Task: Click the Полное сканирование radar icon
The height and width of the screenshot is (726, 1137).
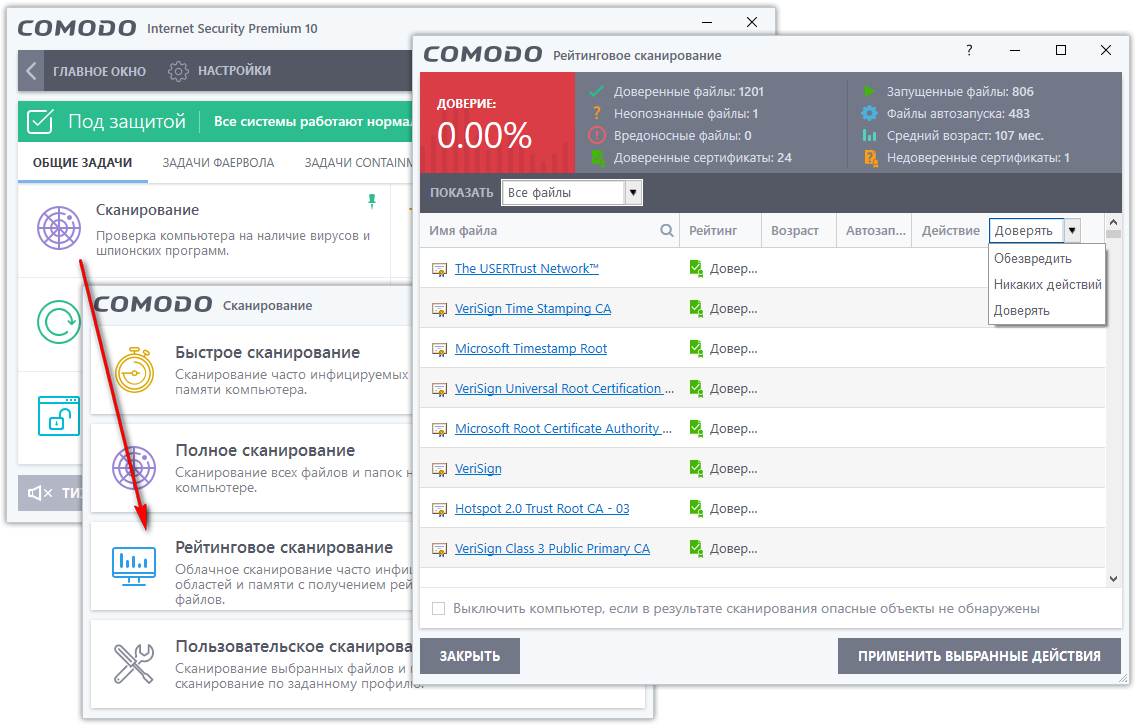Action: (134, 468)
